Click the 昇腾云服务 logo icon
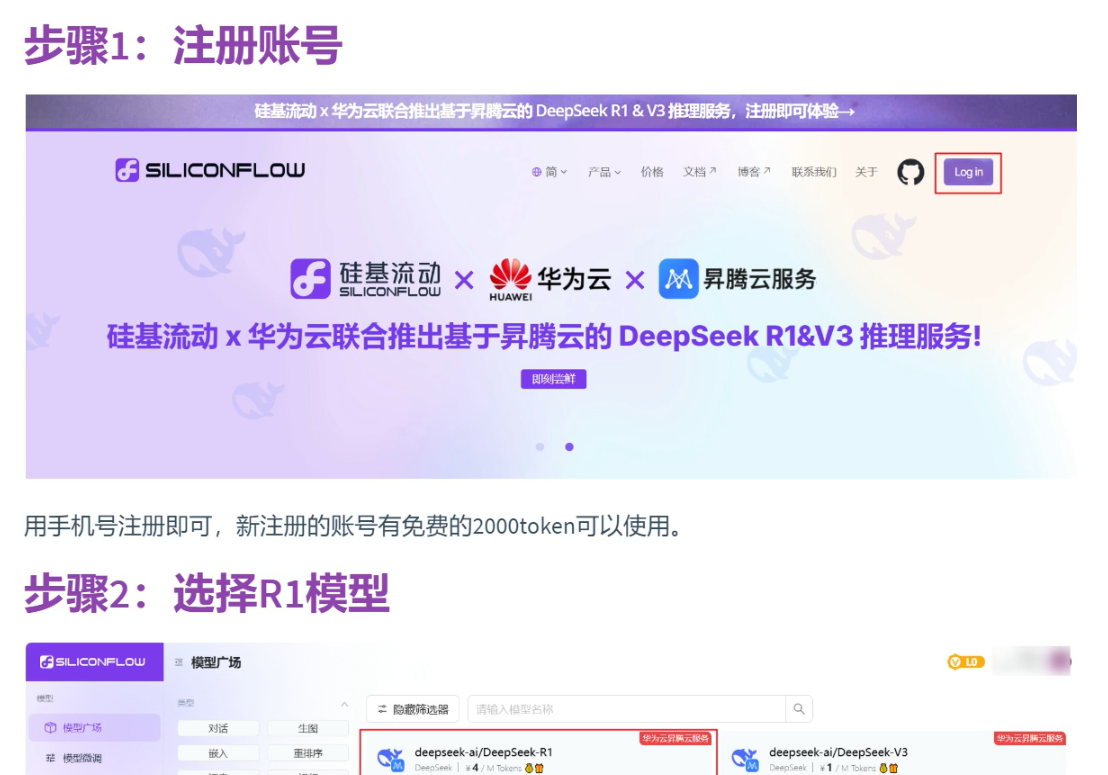 click(678, 278)
